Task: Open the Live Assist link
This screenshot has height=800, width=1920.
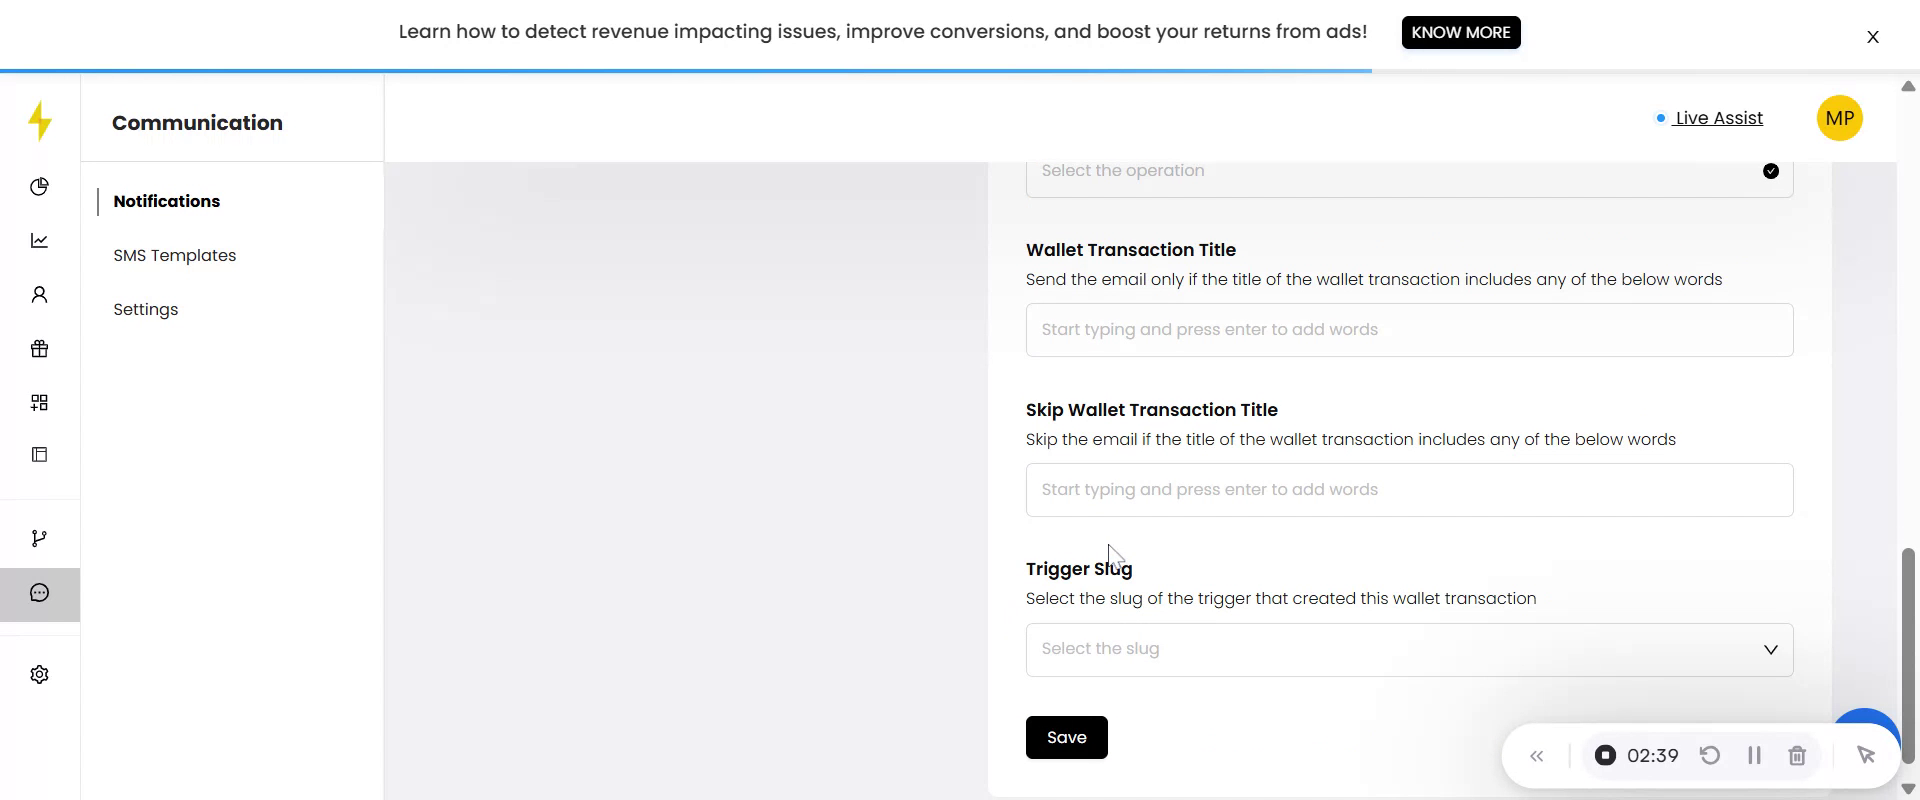Action: pyautogui.click(x=1718, y=118)
